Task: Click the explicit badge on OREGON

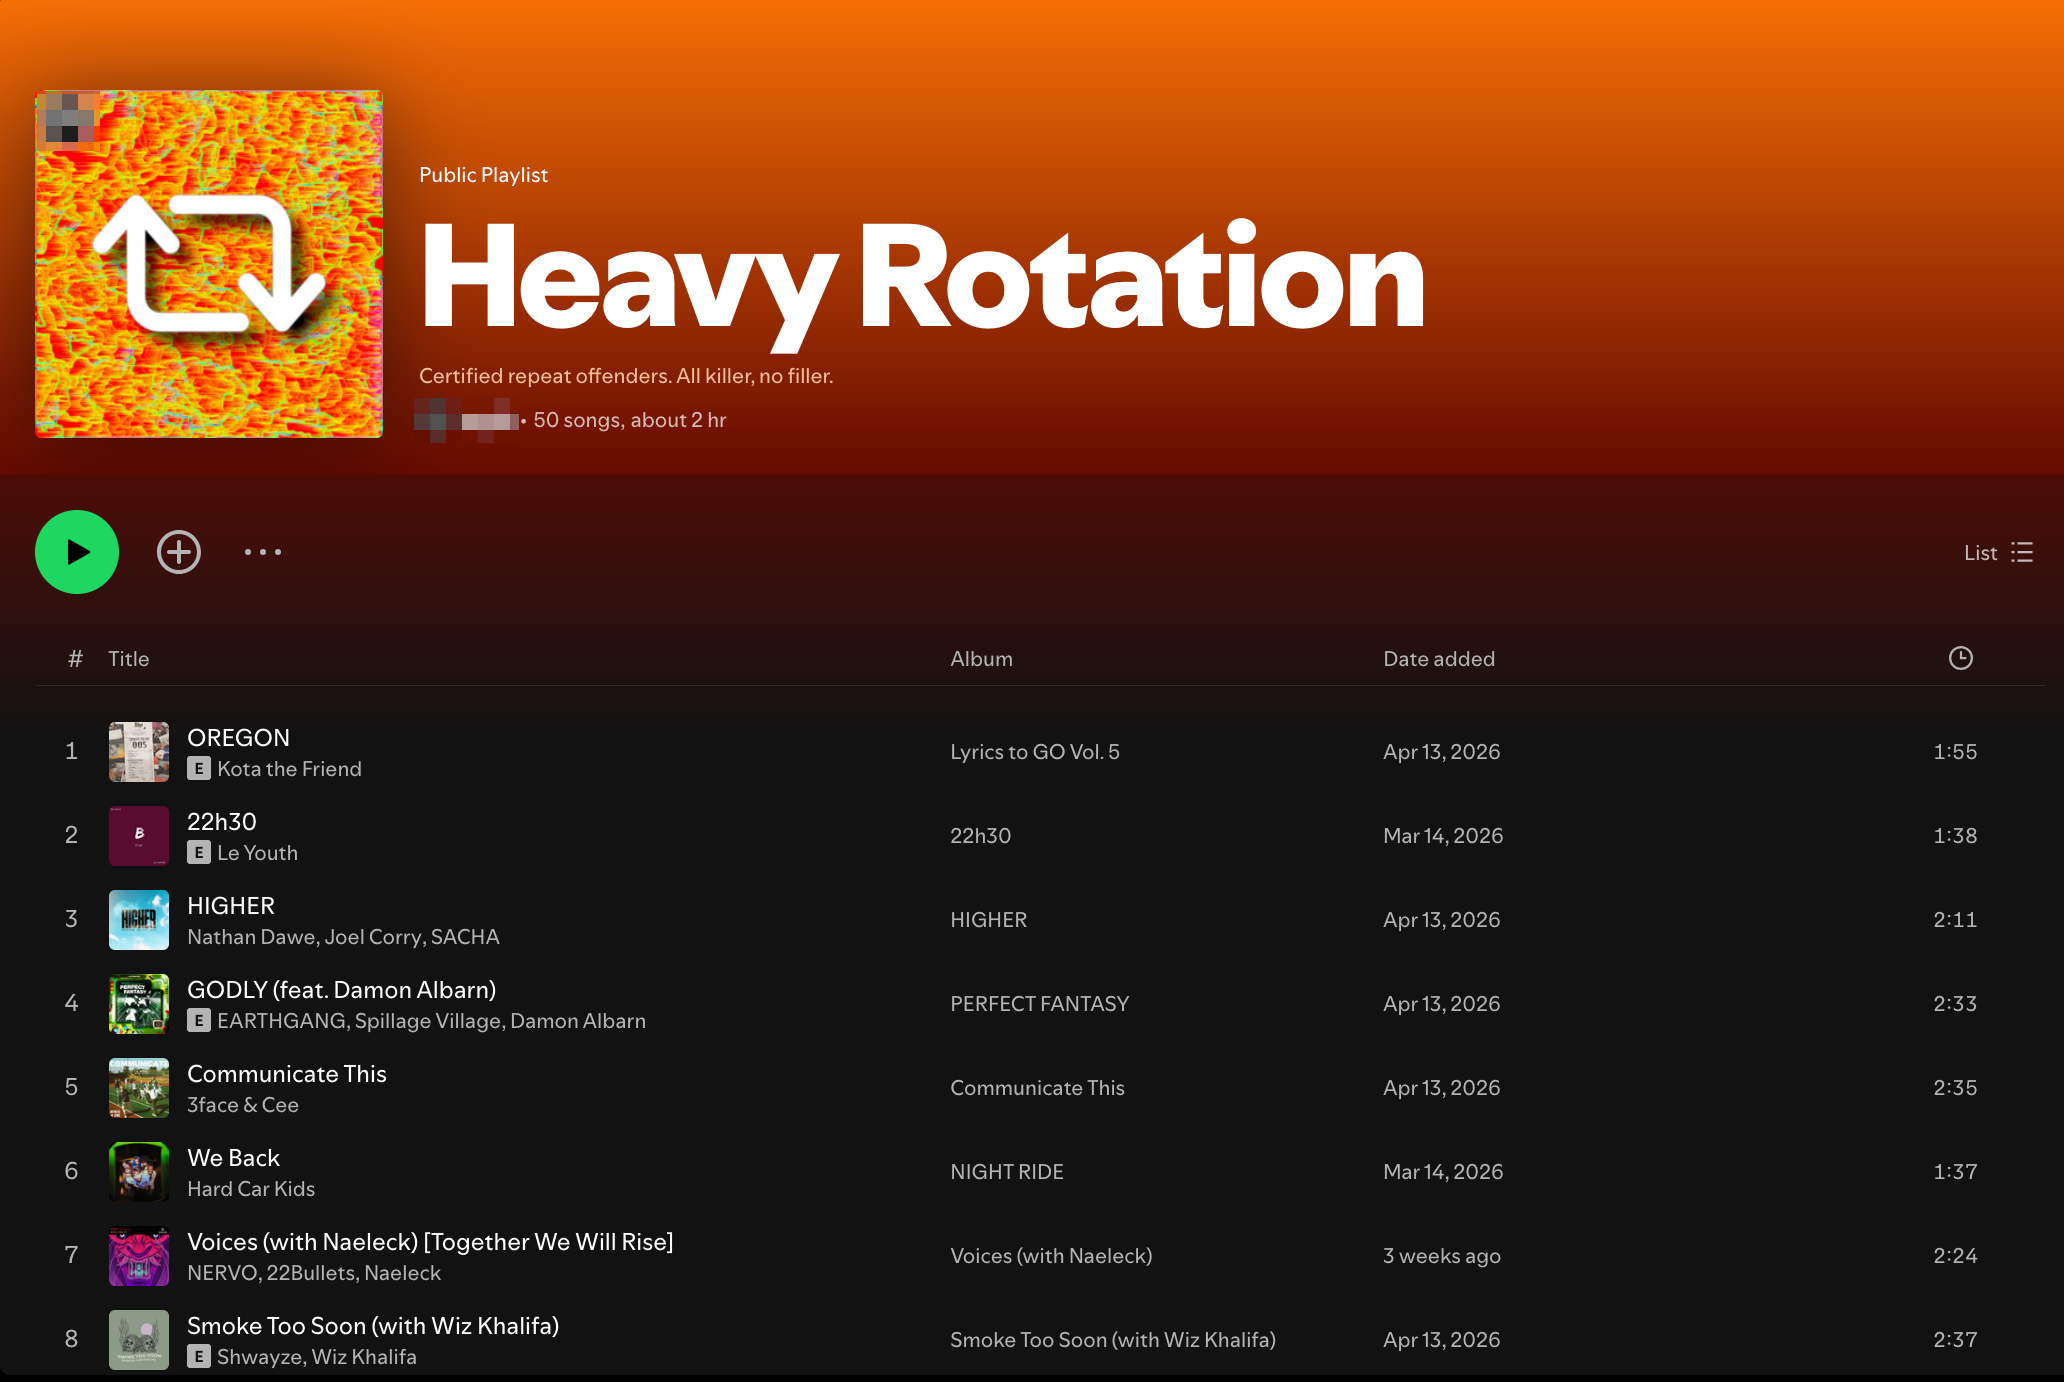Action: pyautogui.click(x=199, y=769)
